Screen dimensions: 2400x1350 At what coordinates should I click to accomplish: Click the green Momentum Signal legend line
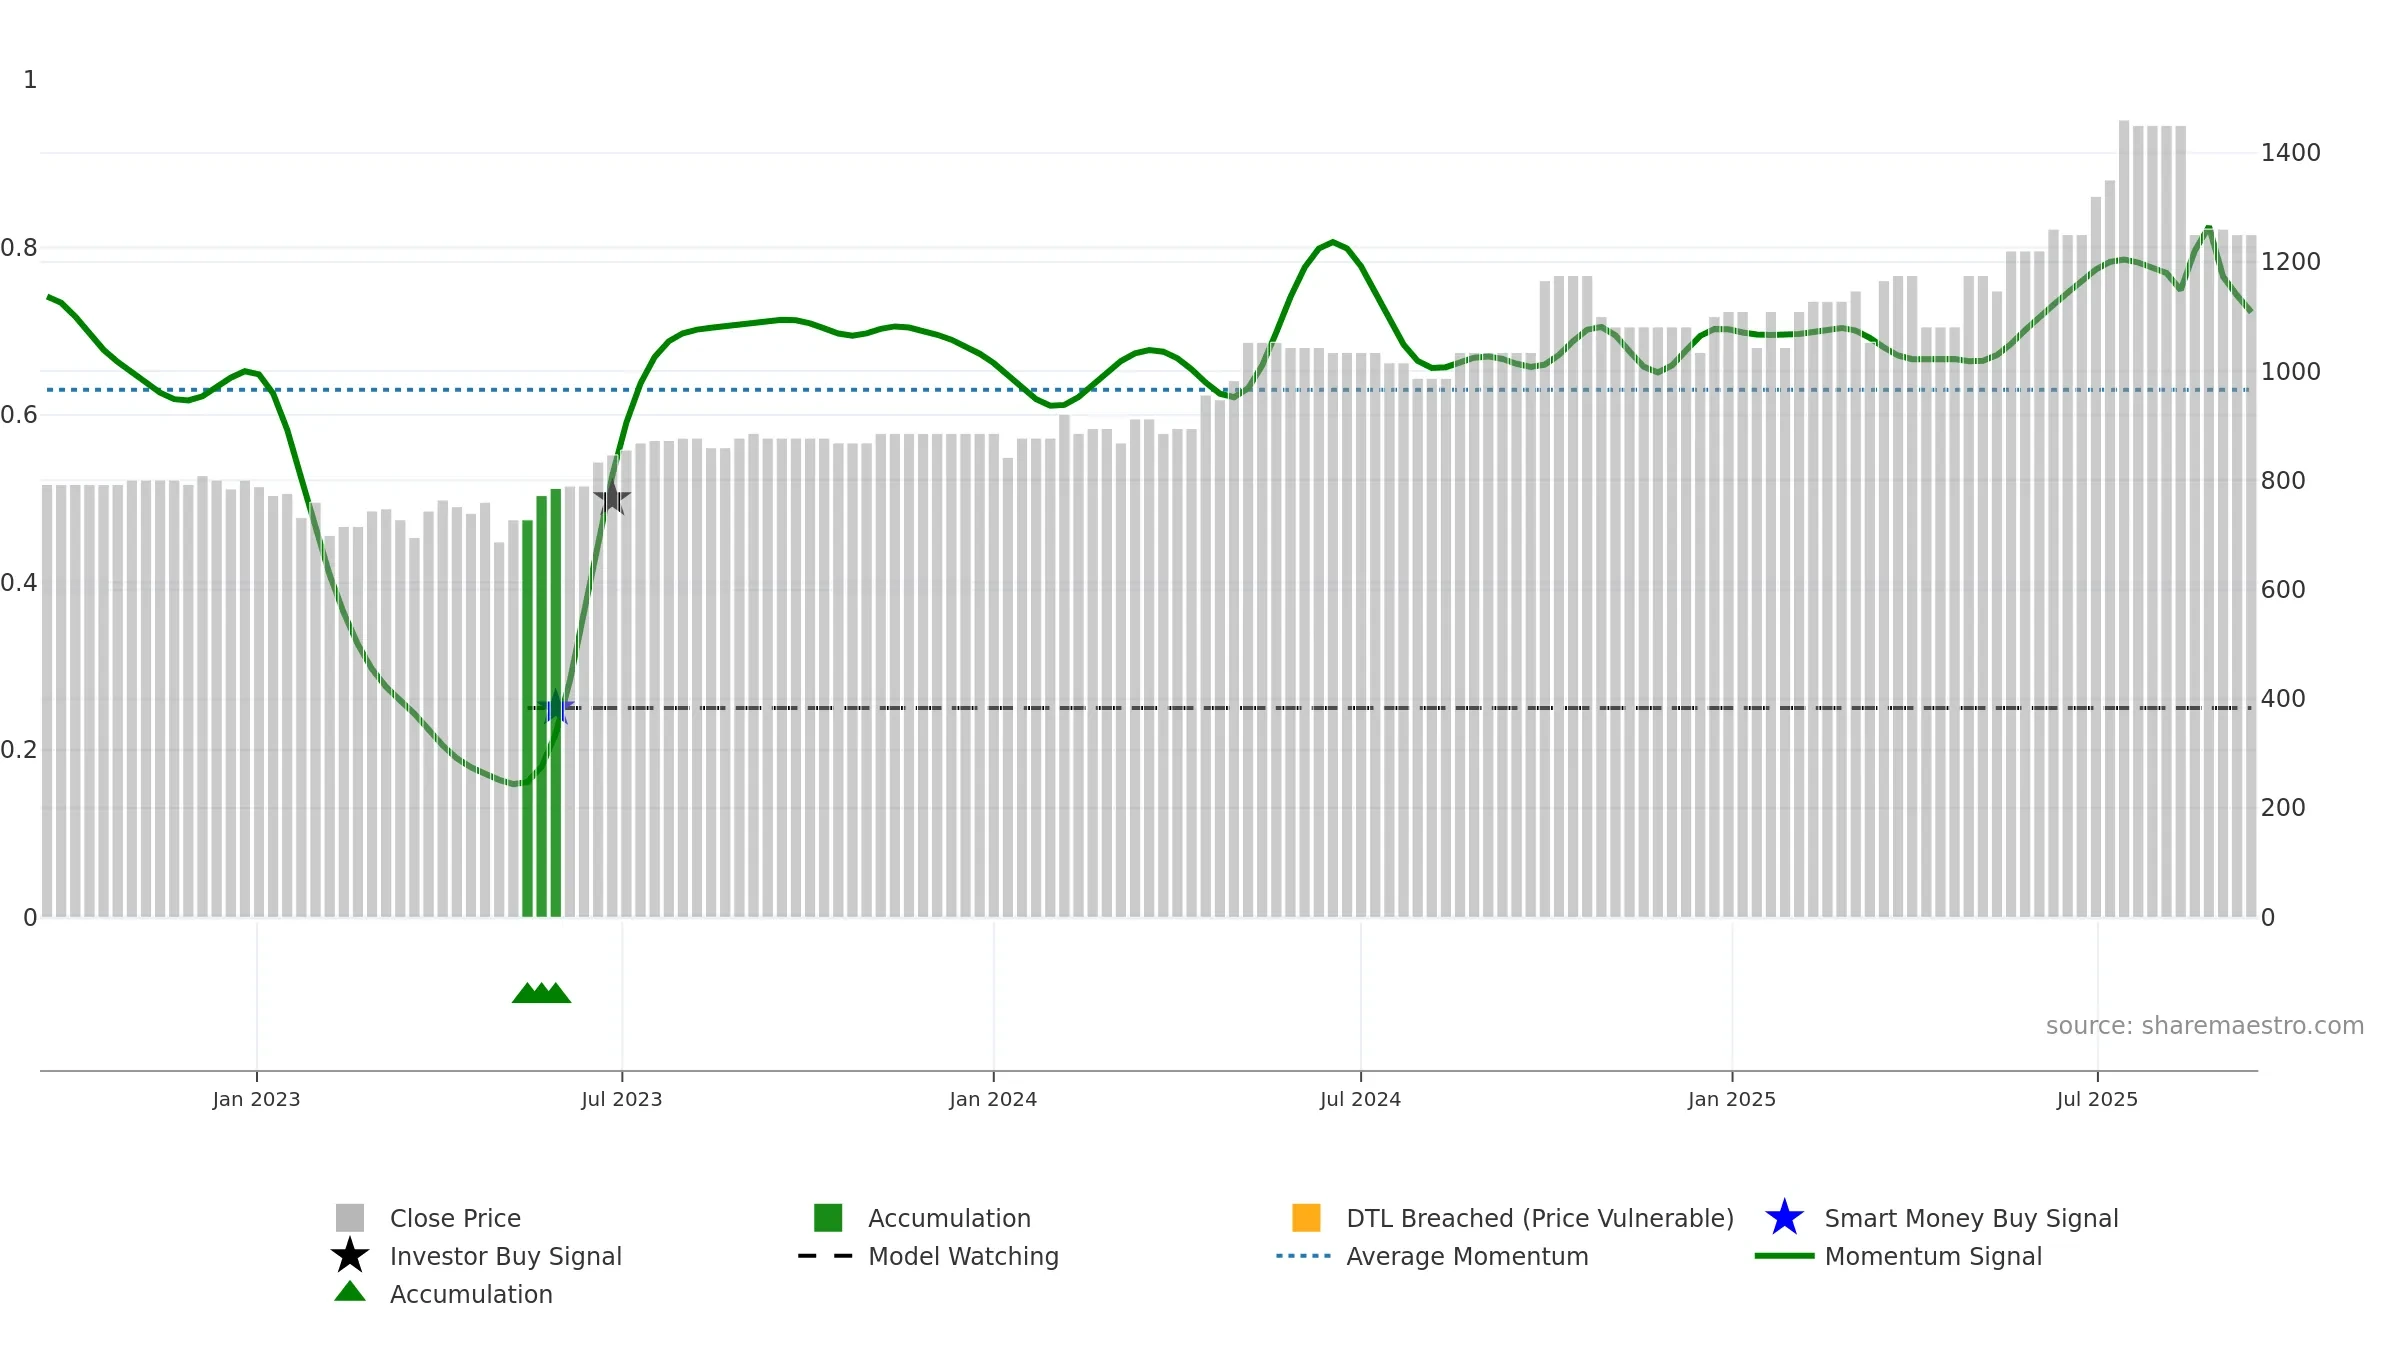pyautogui.click(x=1784, y=1256)
